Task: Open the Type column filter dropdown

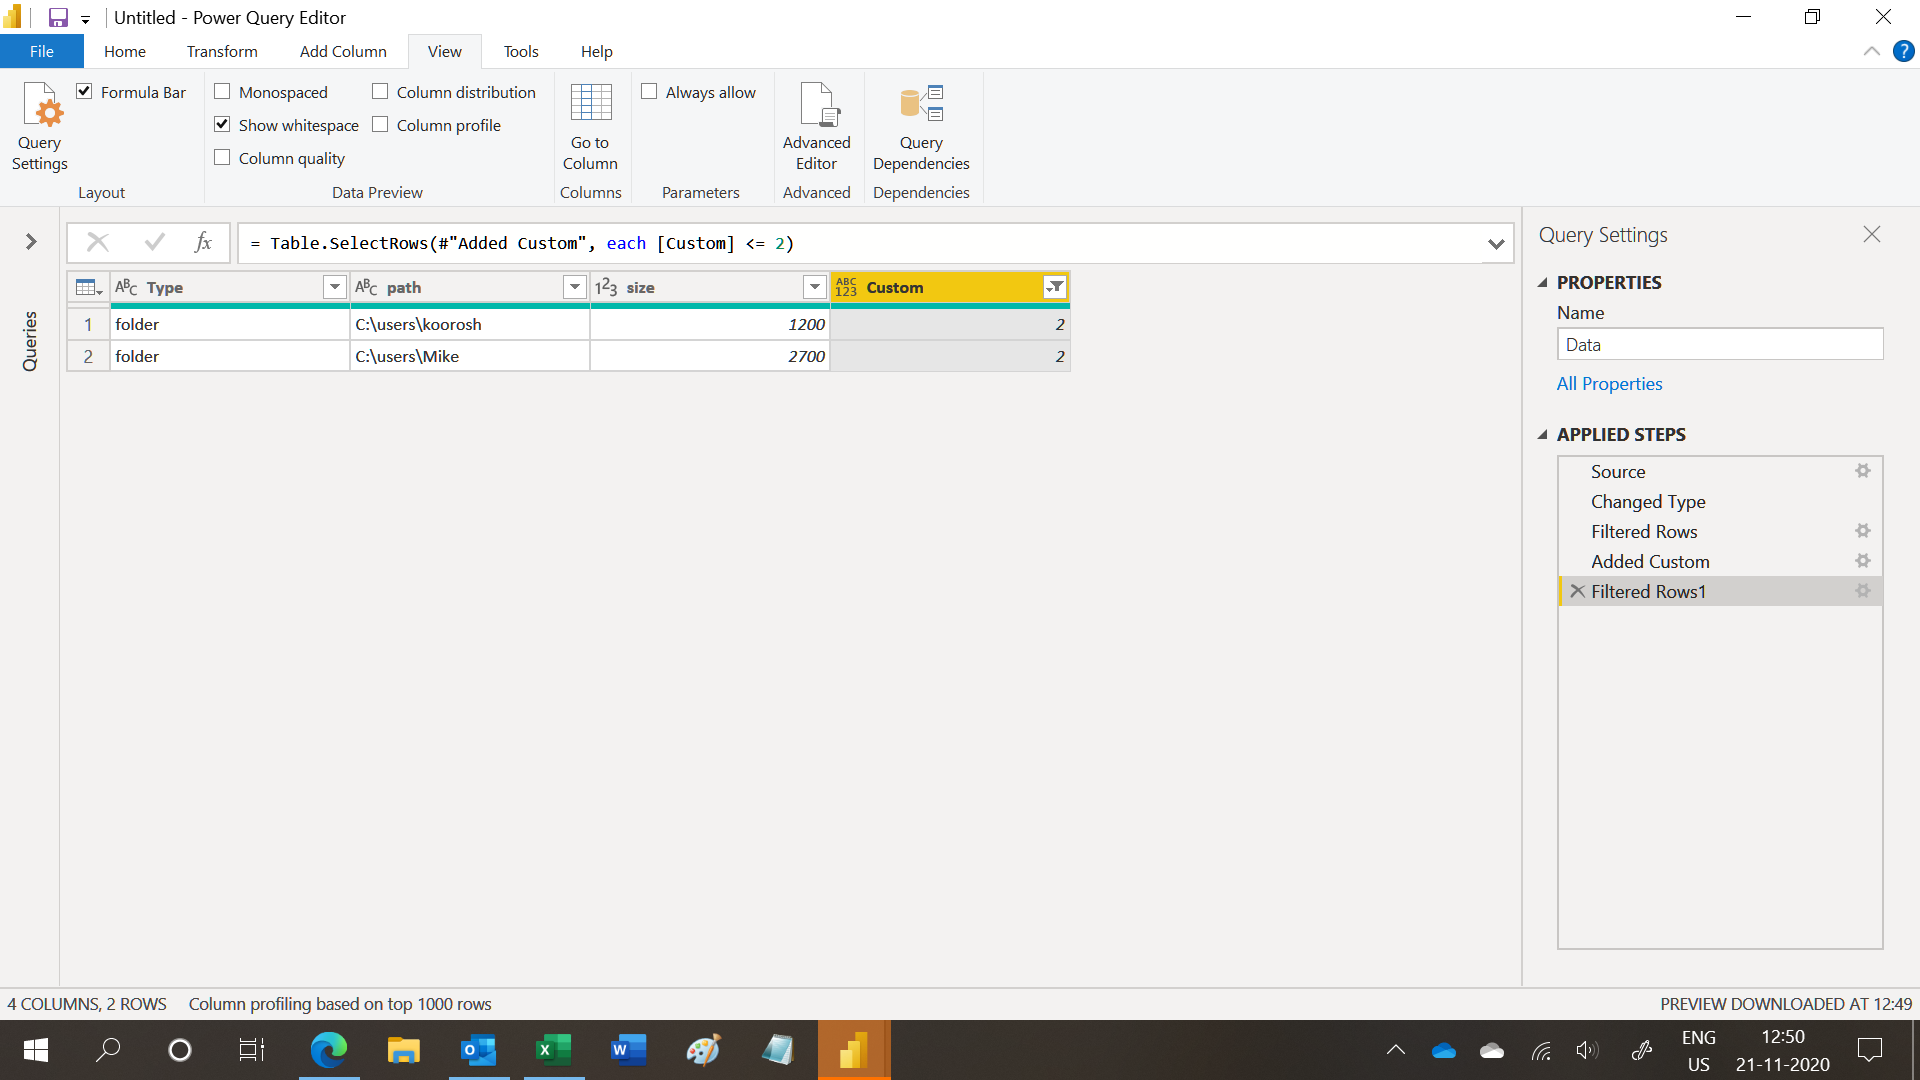Action: coord(335,288)
